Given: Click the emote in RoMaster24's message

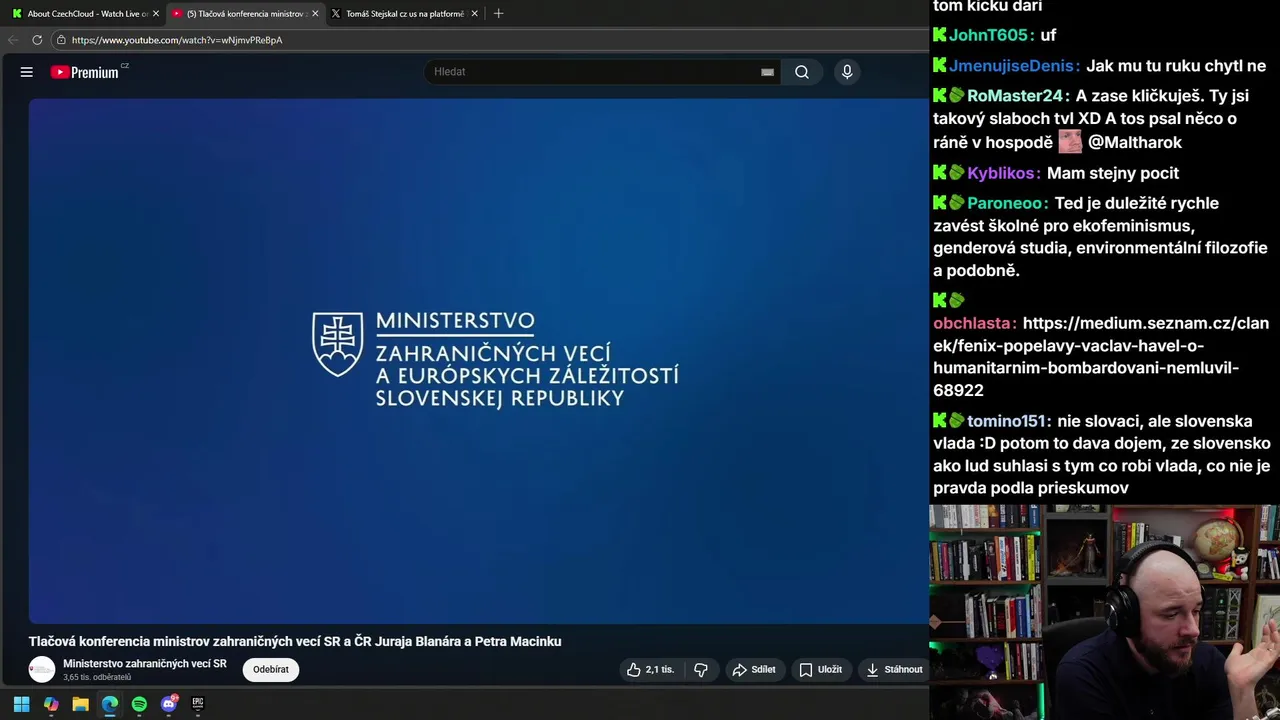Looking at the screenshot, I should point(1070,142).
